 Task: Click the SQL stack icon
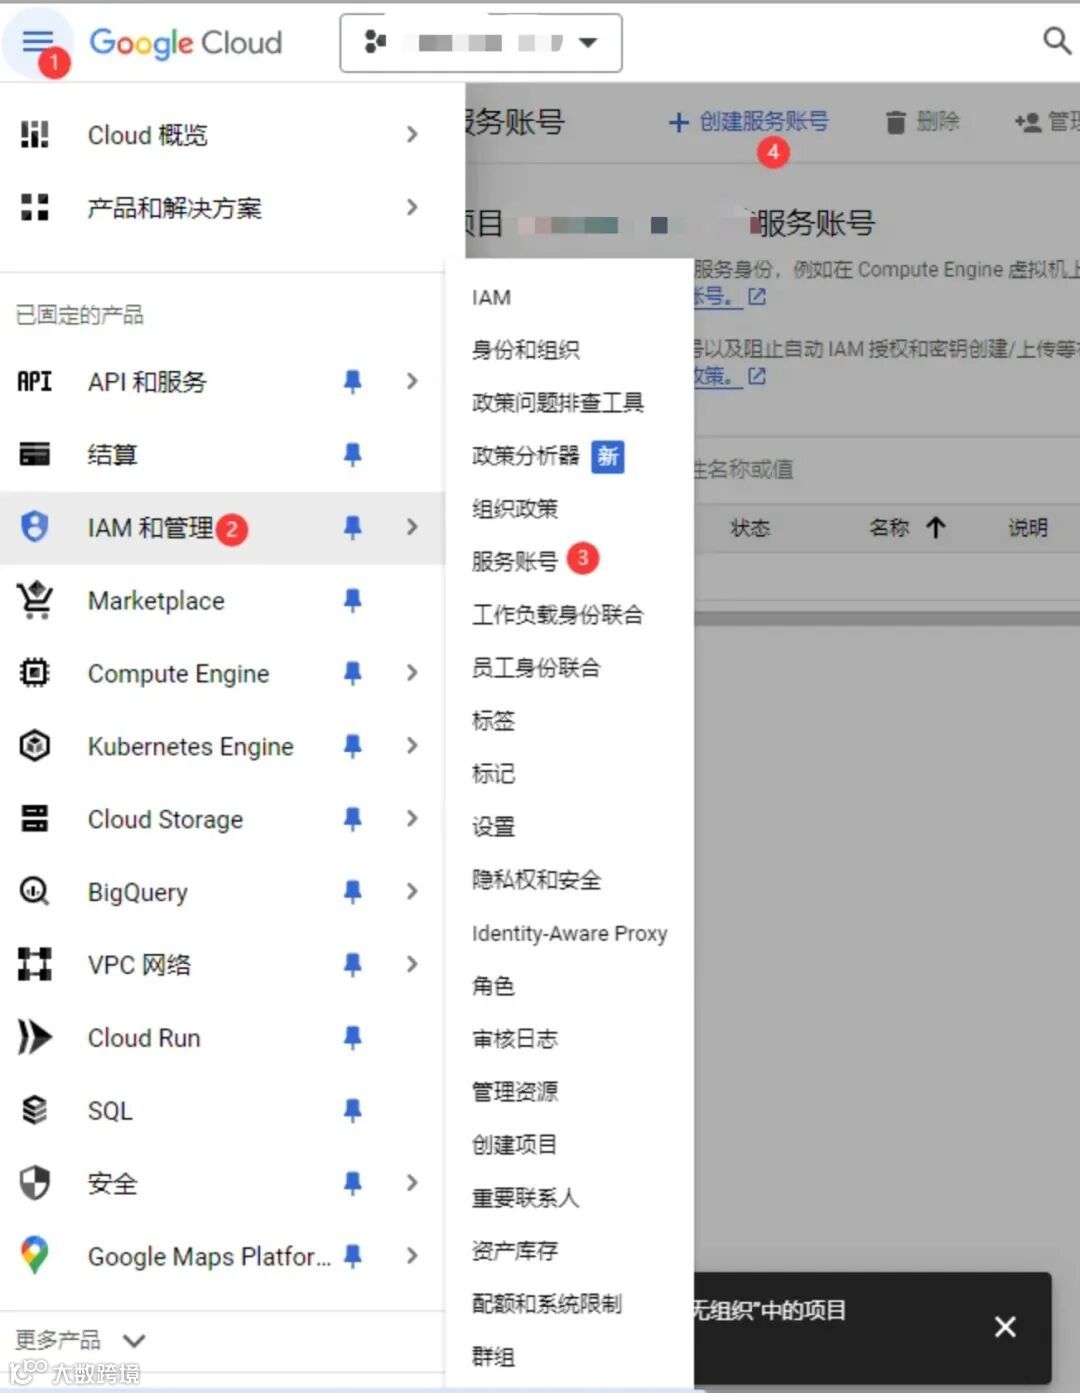[x=35, y=1110]
